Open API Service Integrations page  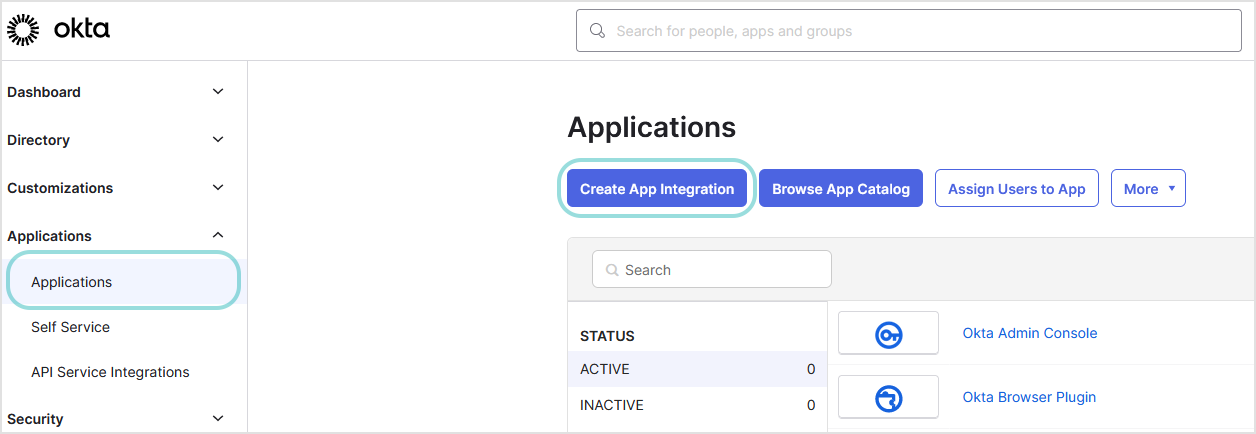click(110, 372)
